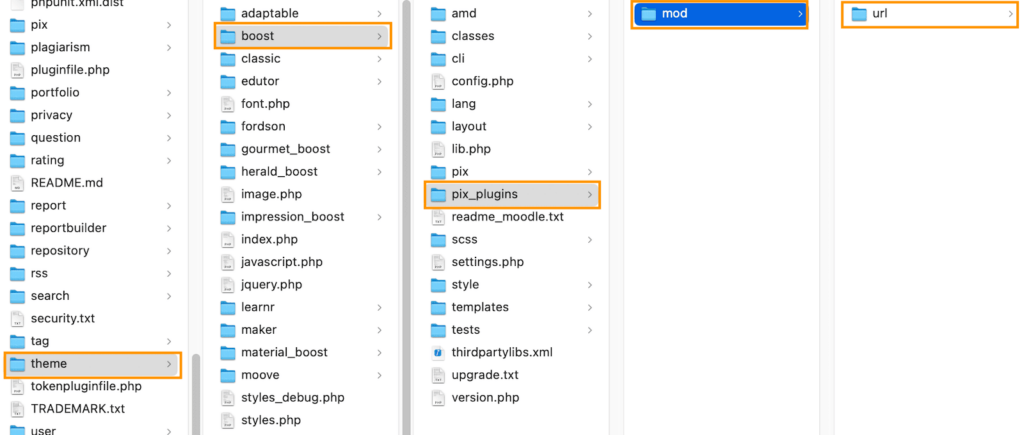
Task: Click the mod folder icon
Action: [x=648, y=14]
